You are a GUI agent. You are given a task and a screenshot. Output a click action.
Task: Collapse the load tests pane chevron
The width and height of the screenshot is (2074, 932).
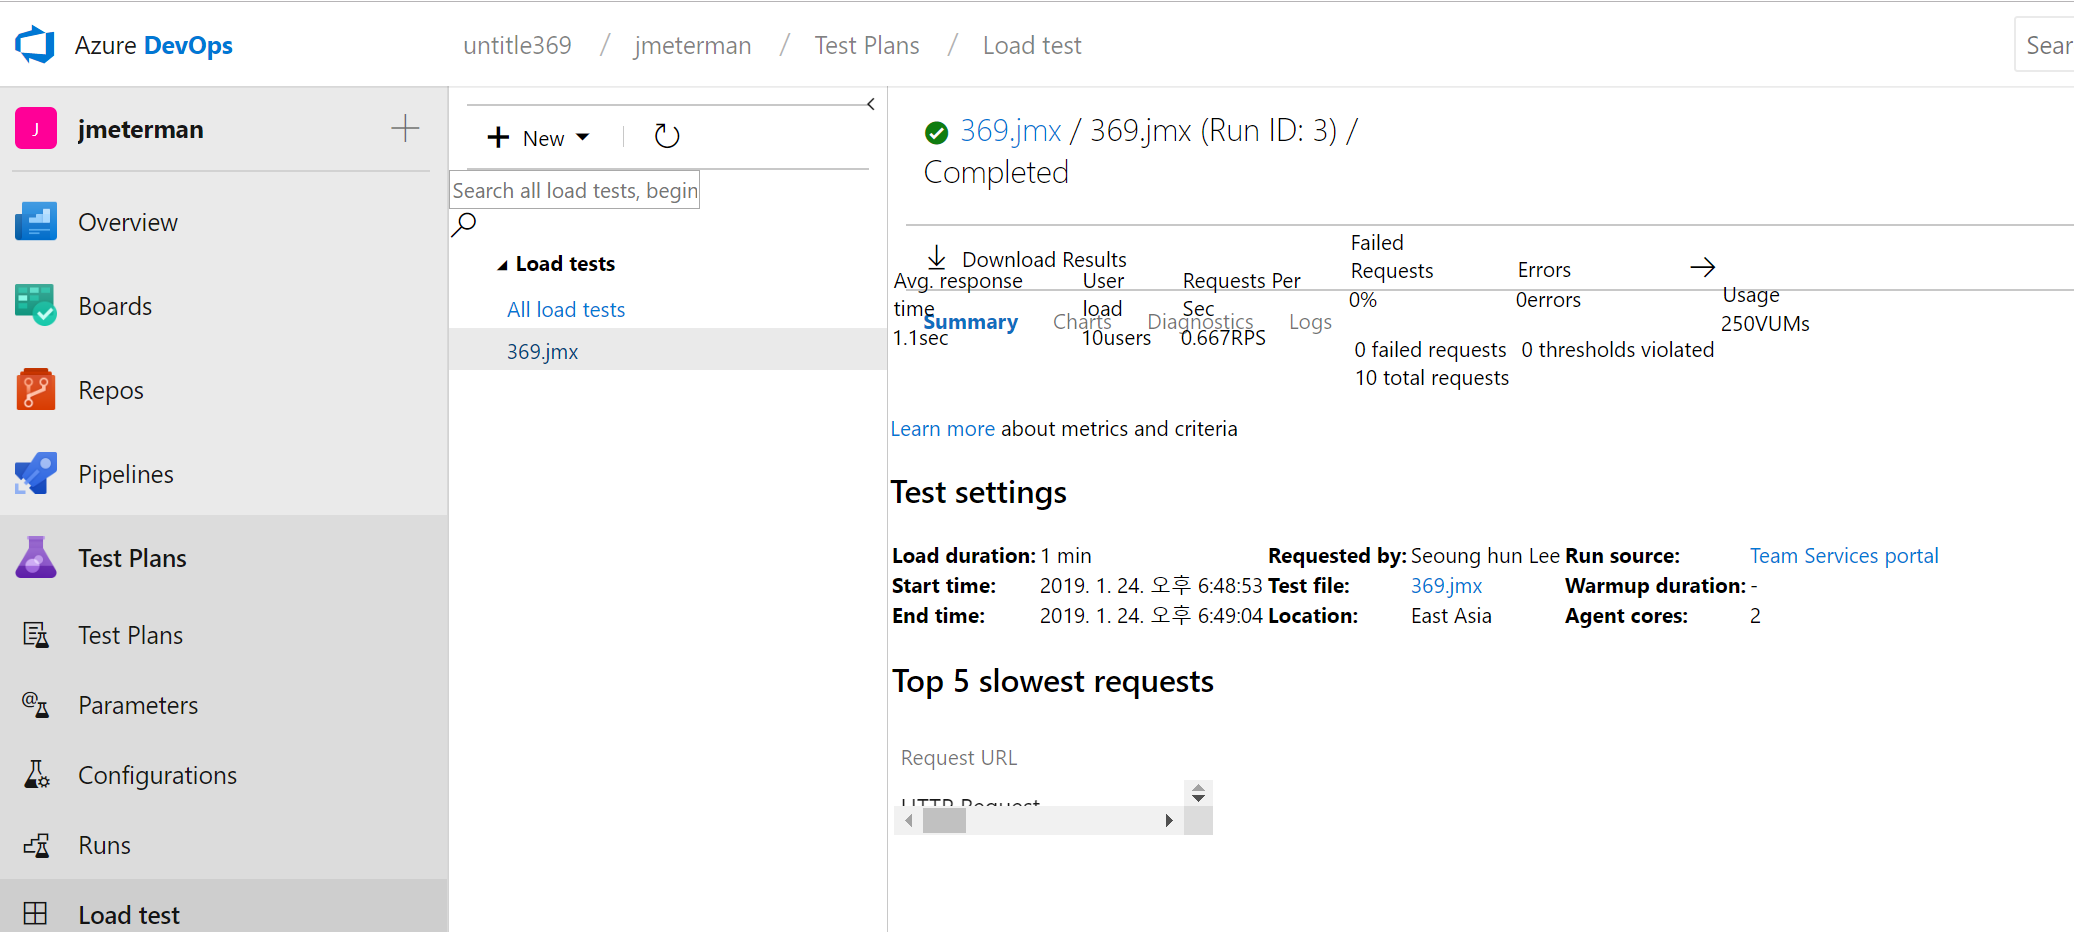click(x=871, y=104)
